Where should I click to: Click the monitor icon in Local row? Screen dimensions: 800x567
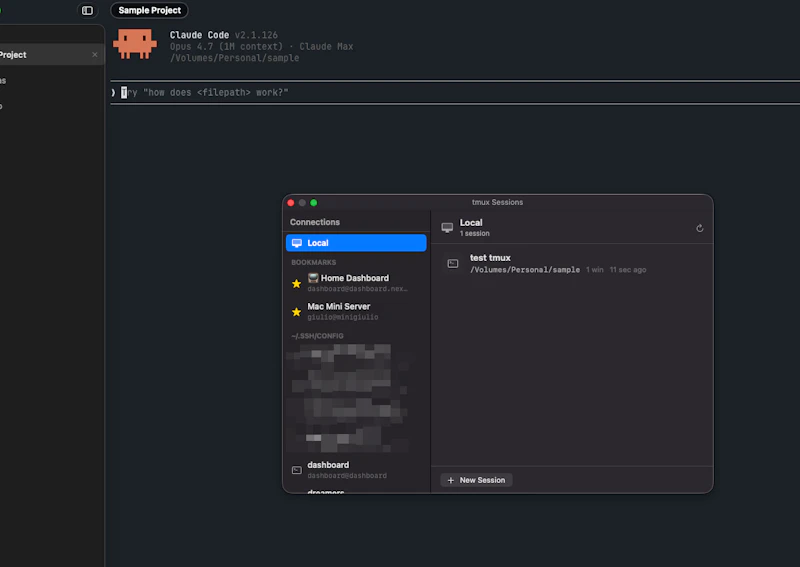(297, 243)
